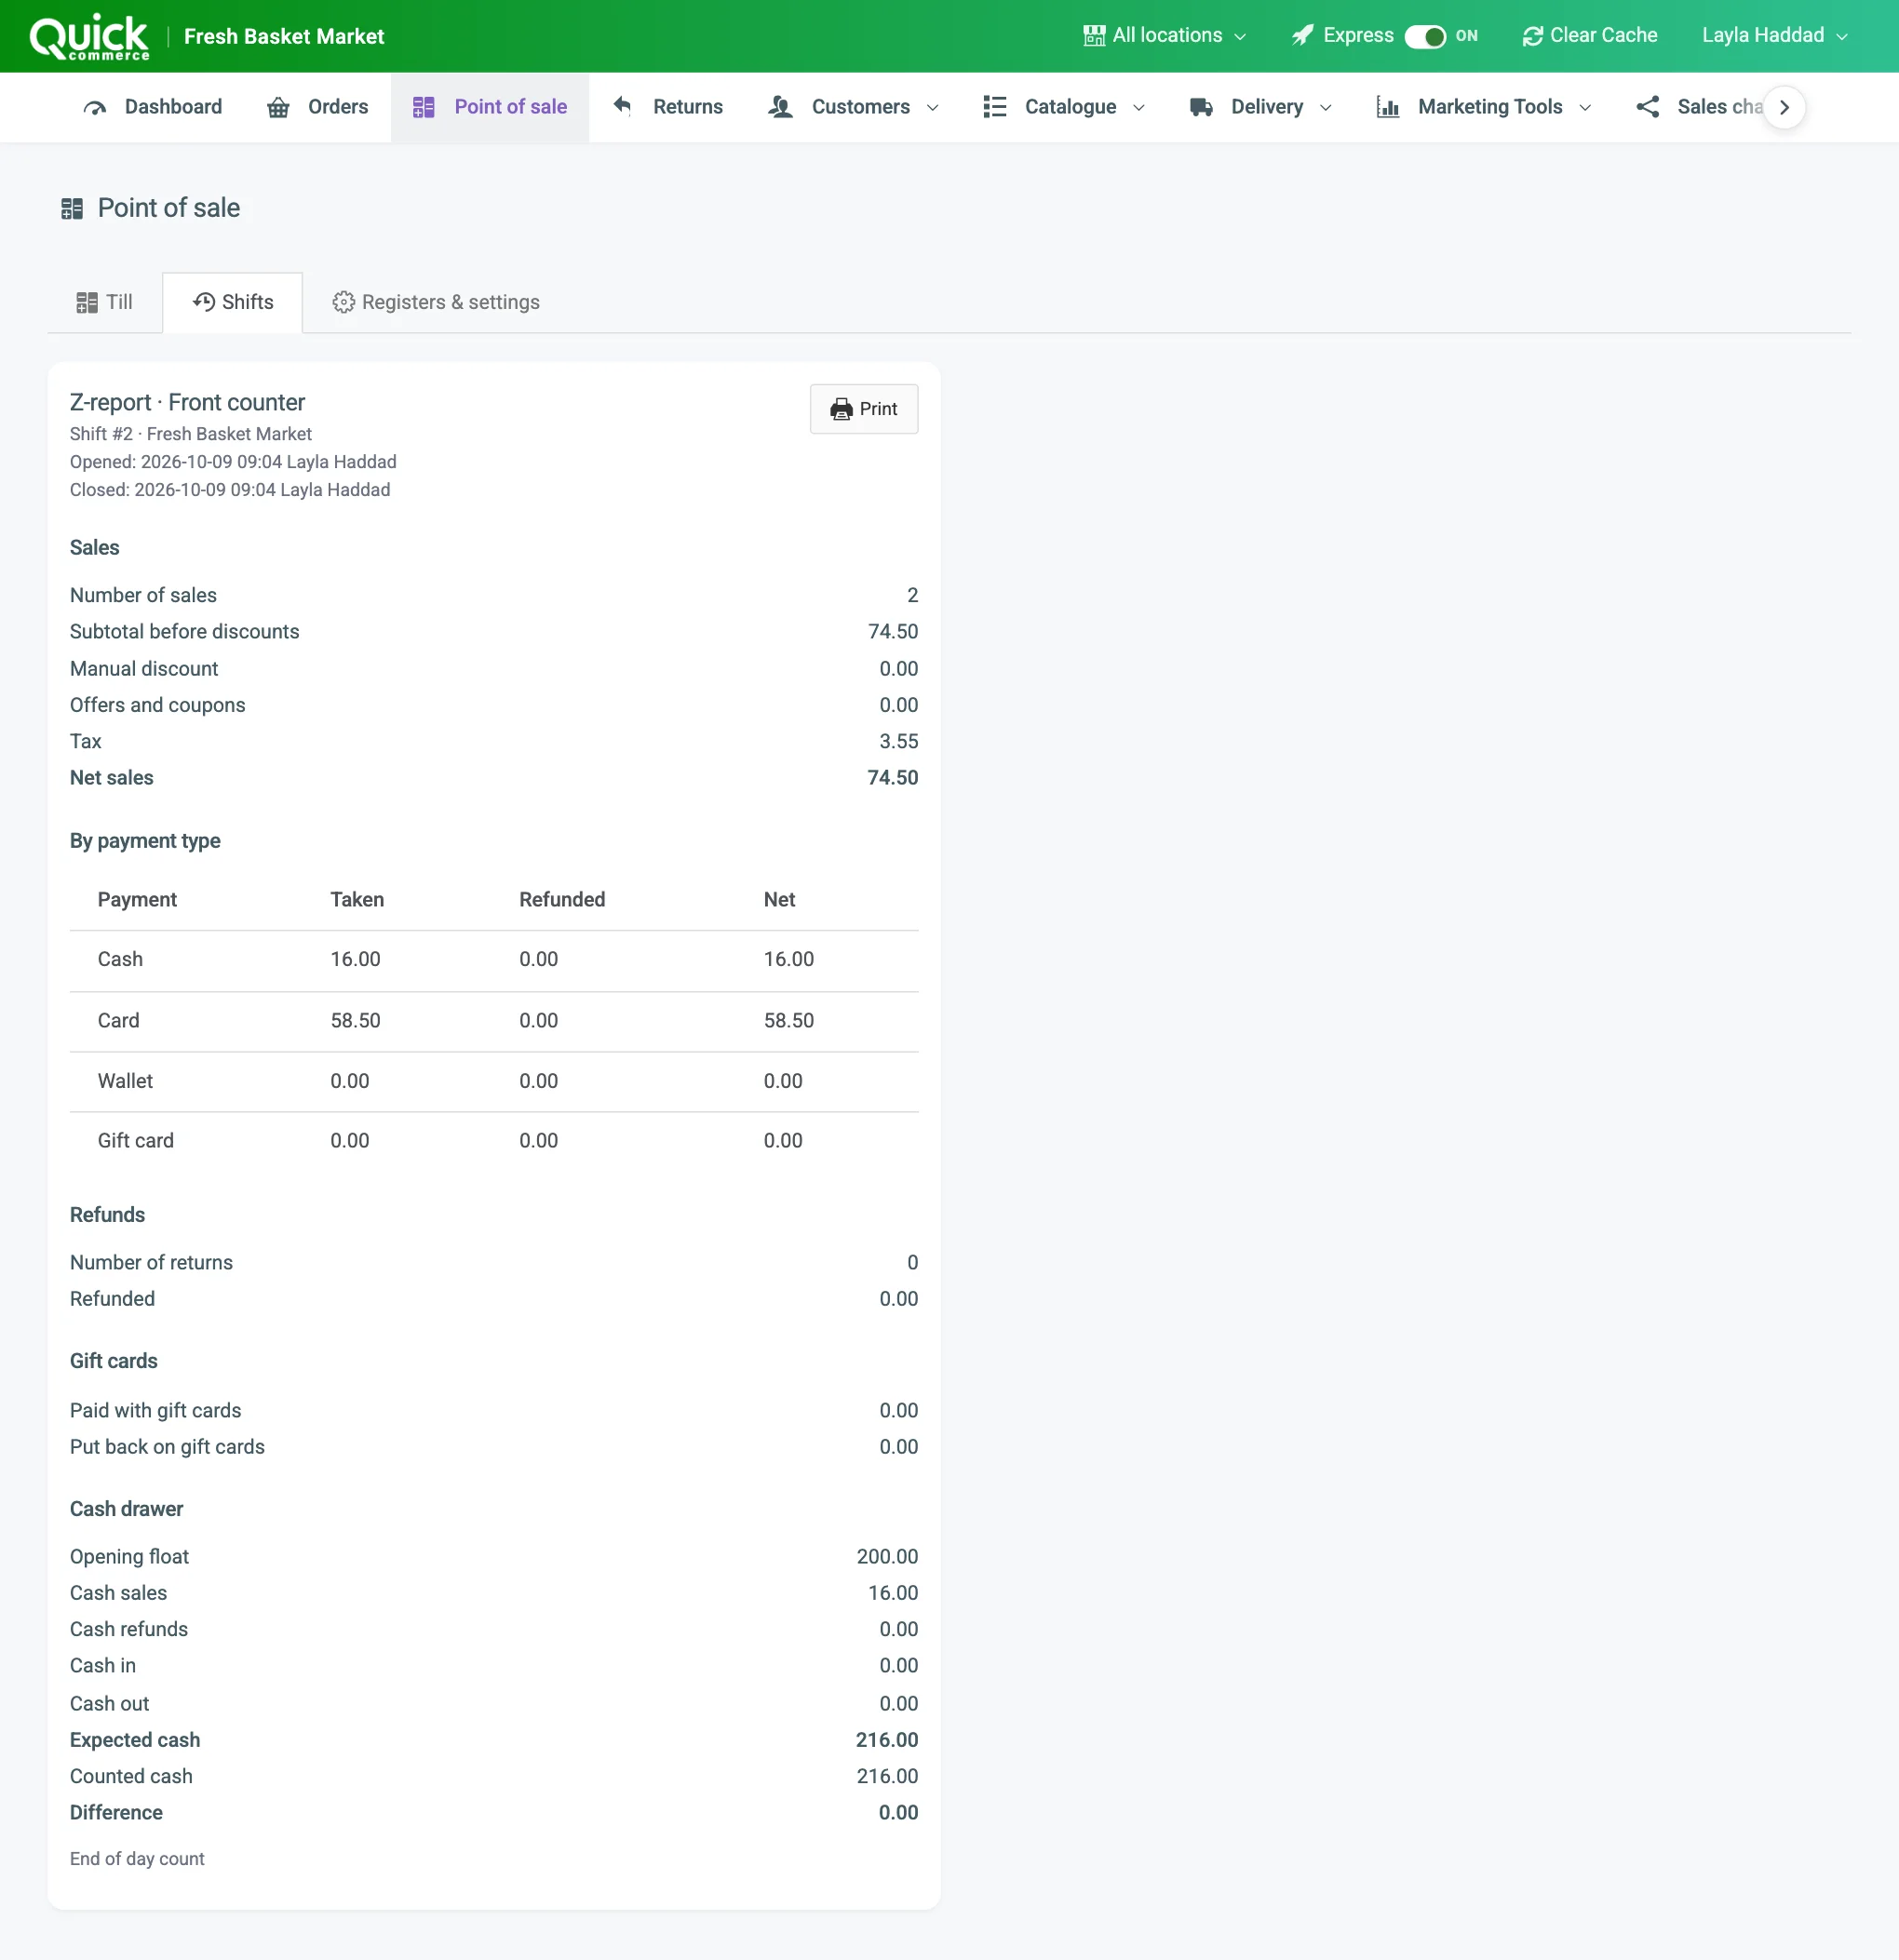Click the Shifts history clock icon
Image resolution: width=1899 pixels, height=1960 pixels.
pyautogui.click(x=204, y=302)
